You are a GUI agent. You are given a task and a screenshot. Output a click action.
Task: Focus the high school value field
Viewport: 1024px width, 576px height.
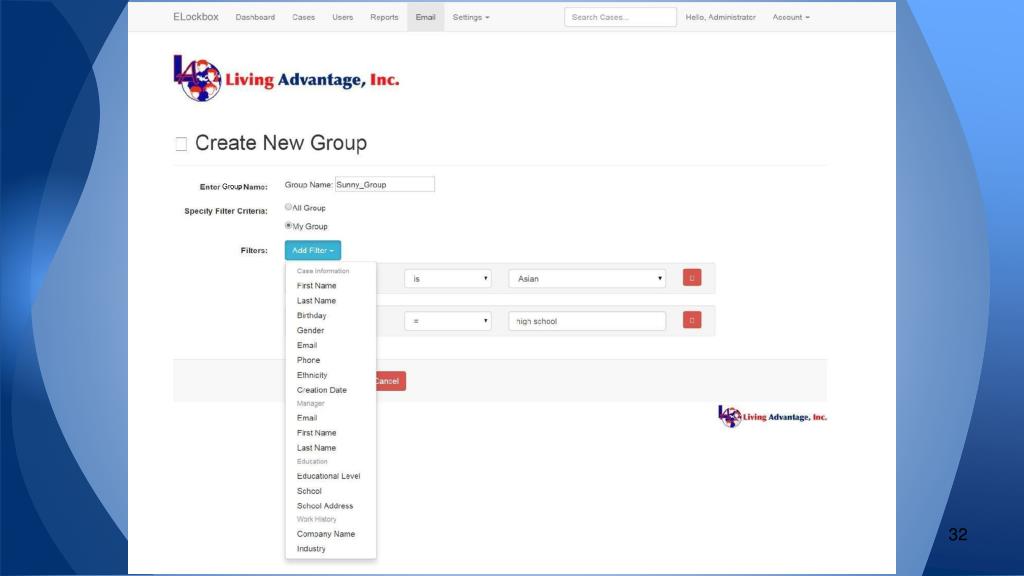click(x=586, y=321)
